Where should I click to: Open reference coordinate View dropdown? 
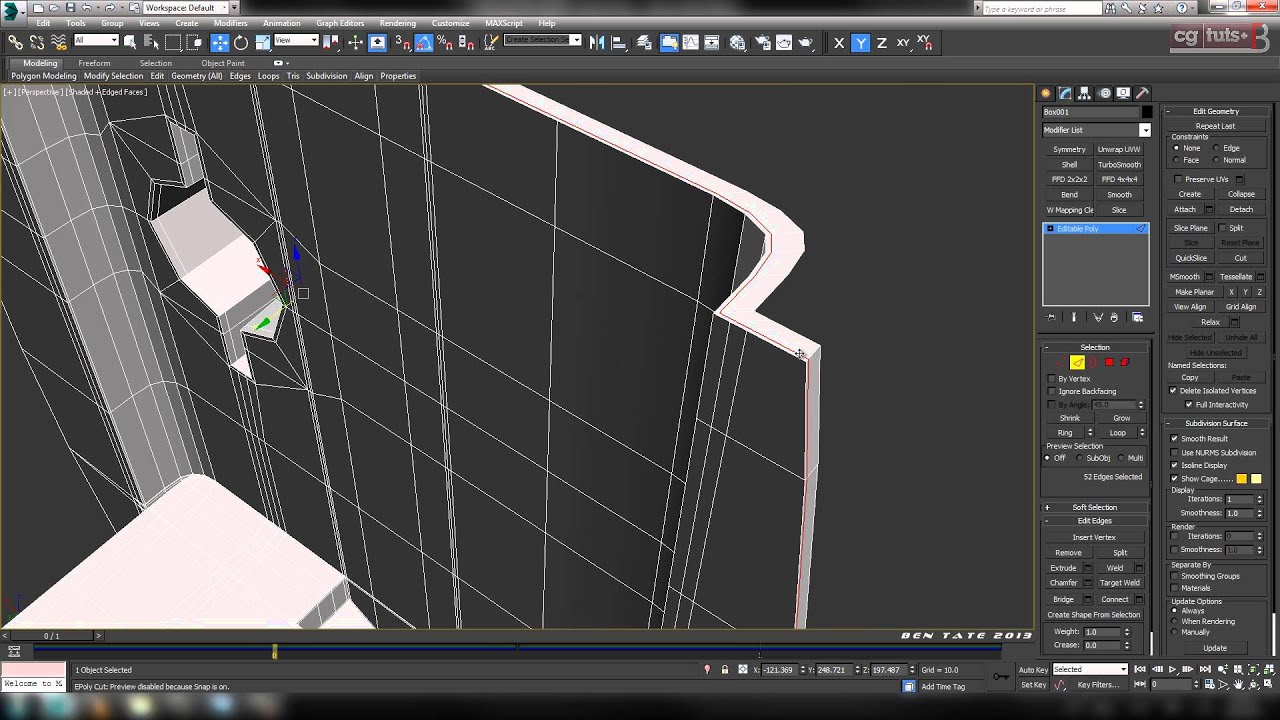pos(296,40)
